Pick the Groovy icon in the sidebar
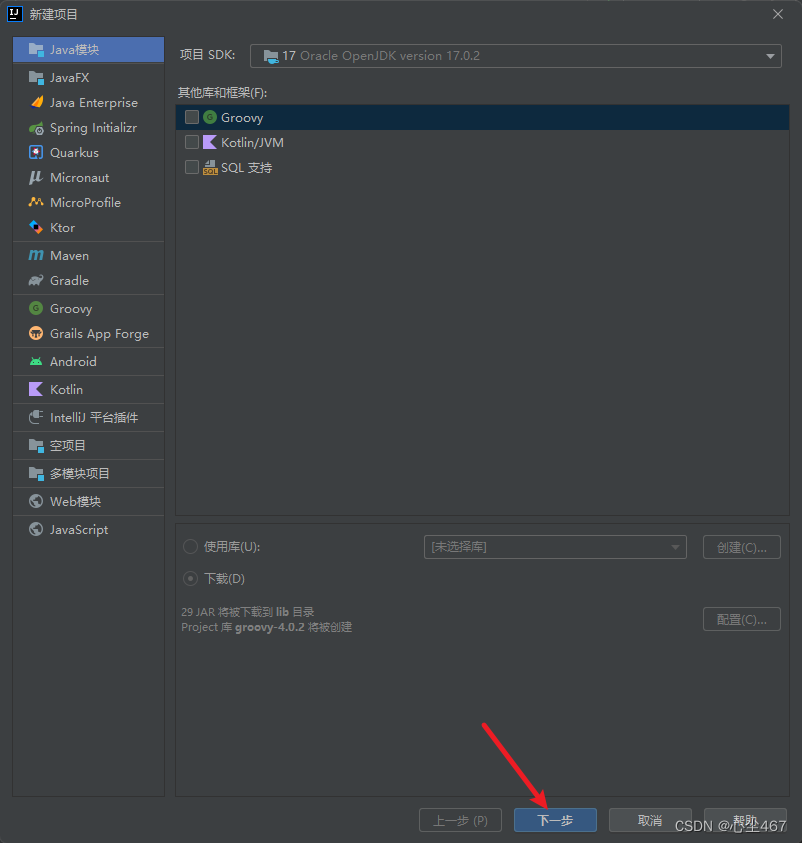Screen dimensions: 802x843 tap(36, 309)
